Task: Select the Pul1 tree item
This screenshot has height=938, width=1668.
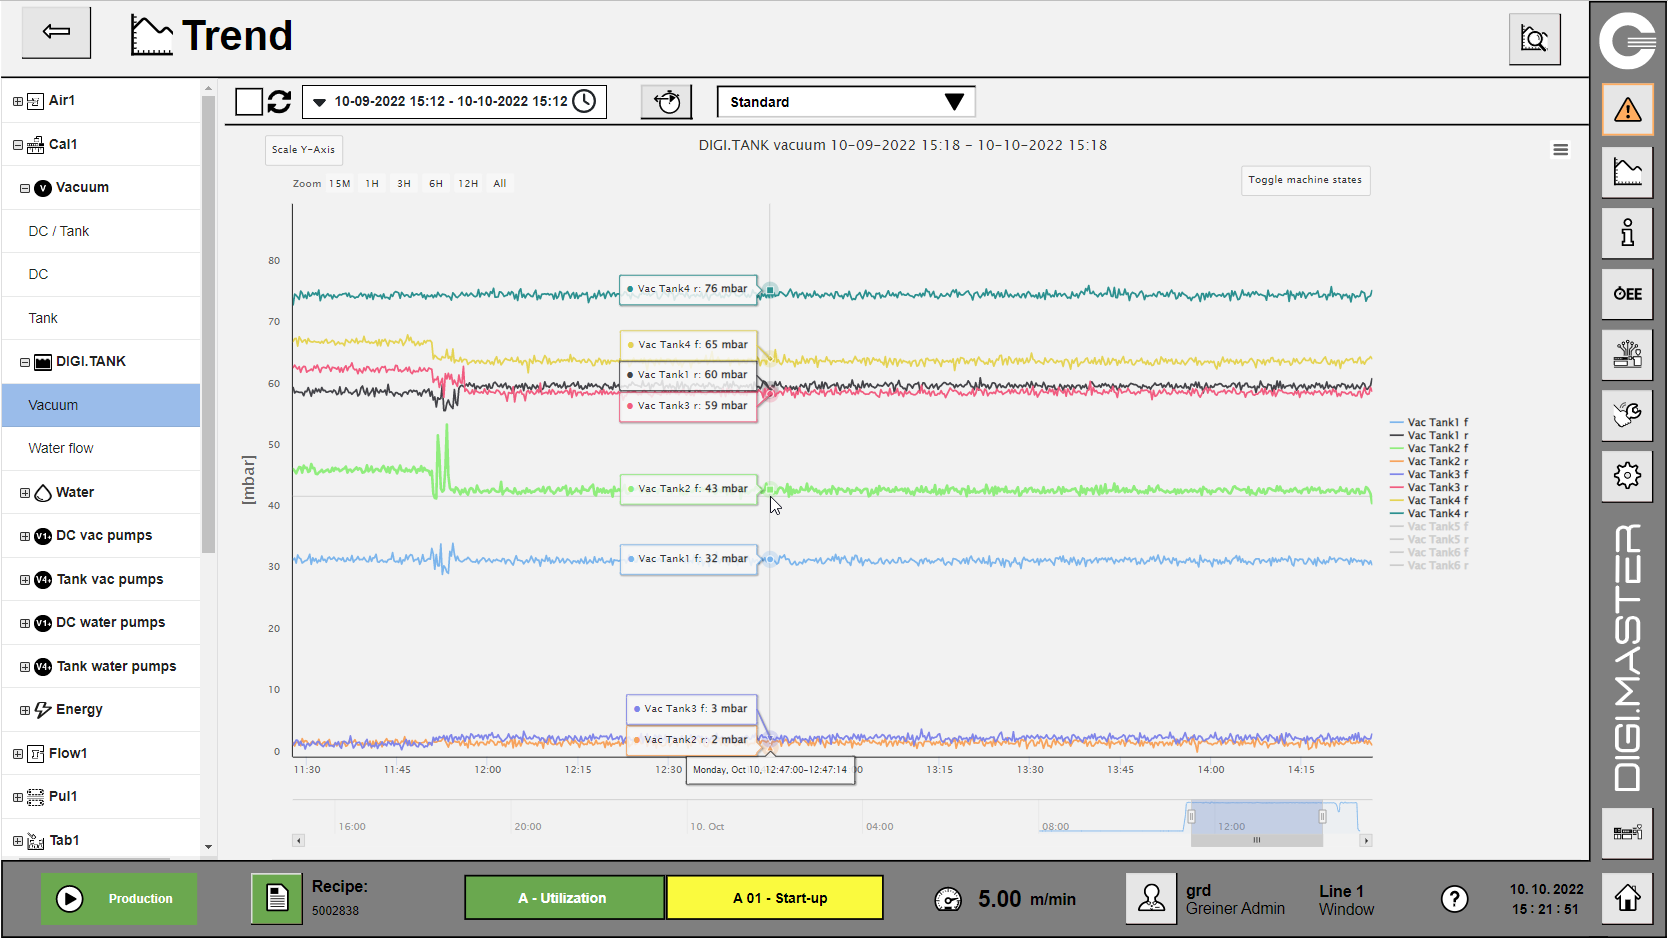Action: tap(101, 796)
